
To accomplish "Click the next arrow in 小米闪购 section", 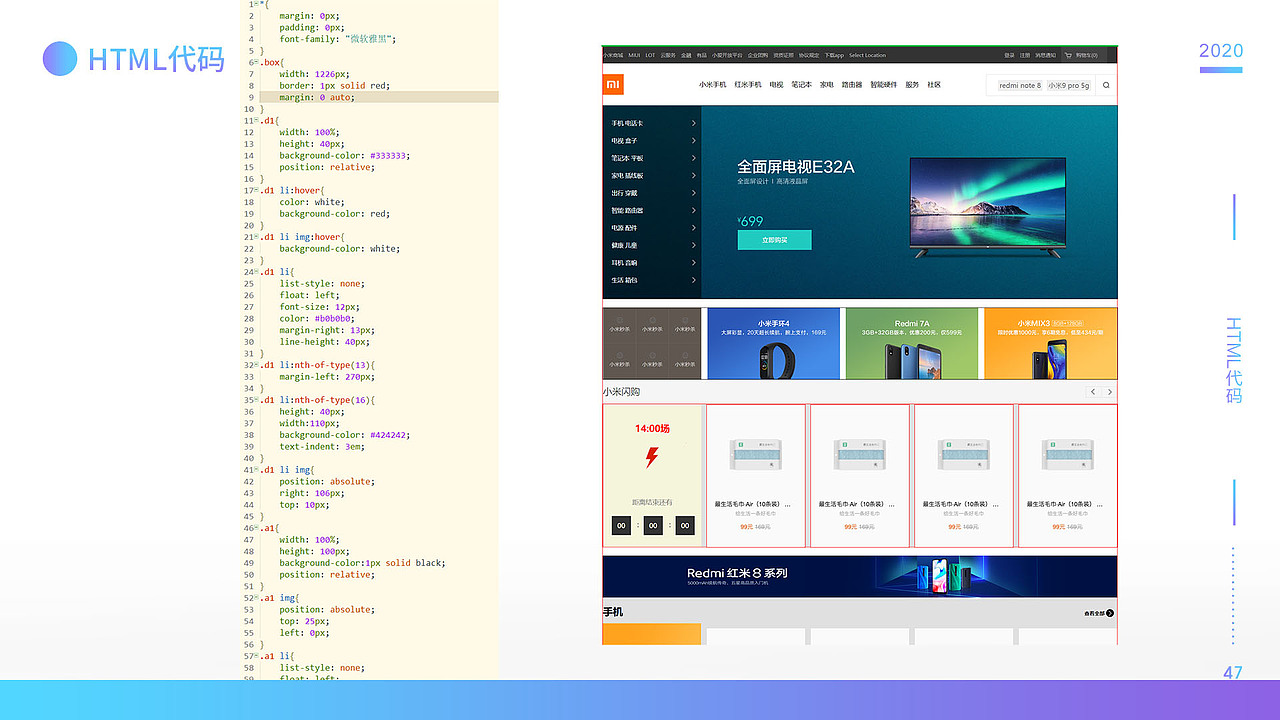I will [1109, 392].
